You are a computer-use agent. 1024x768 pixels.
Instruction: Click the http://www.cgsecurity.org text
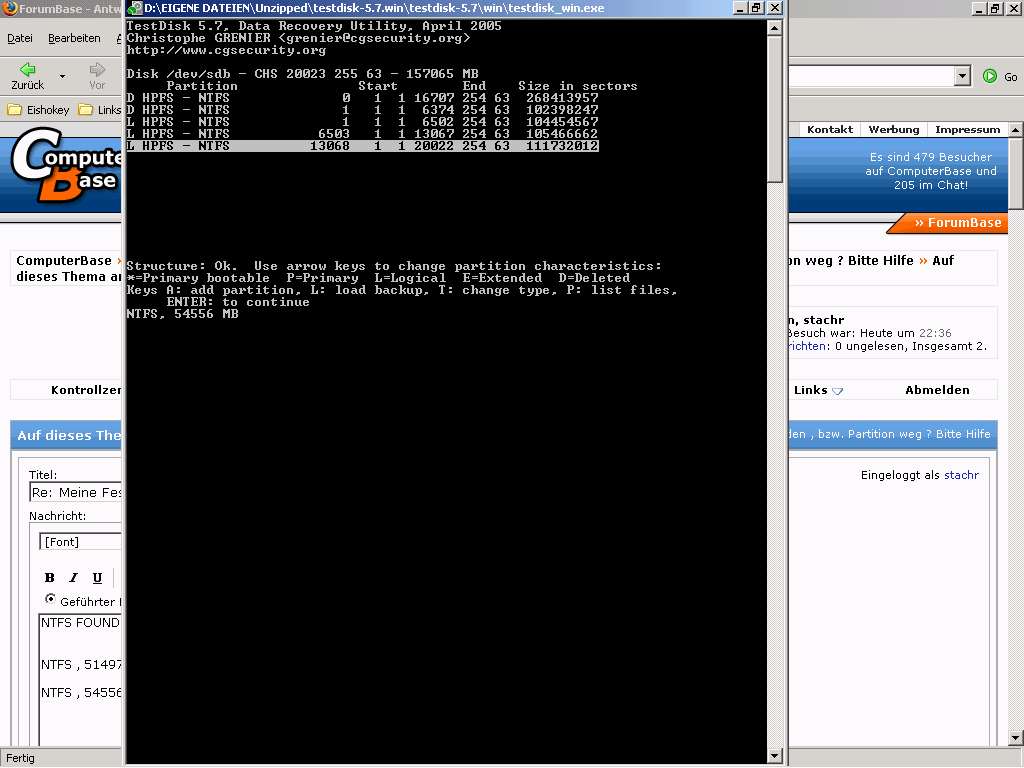[x=226, y=50]
